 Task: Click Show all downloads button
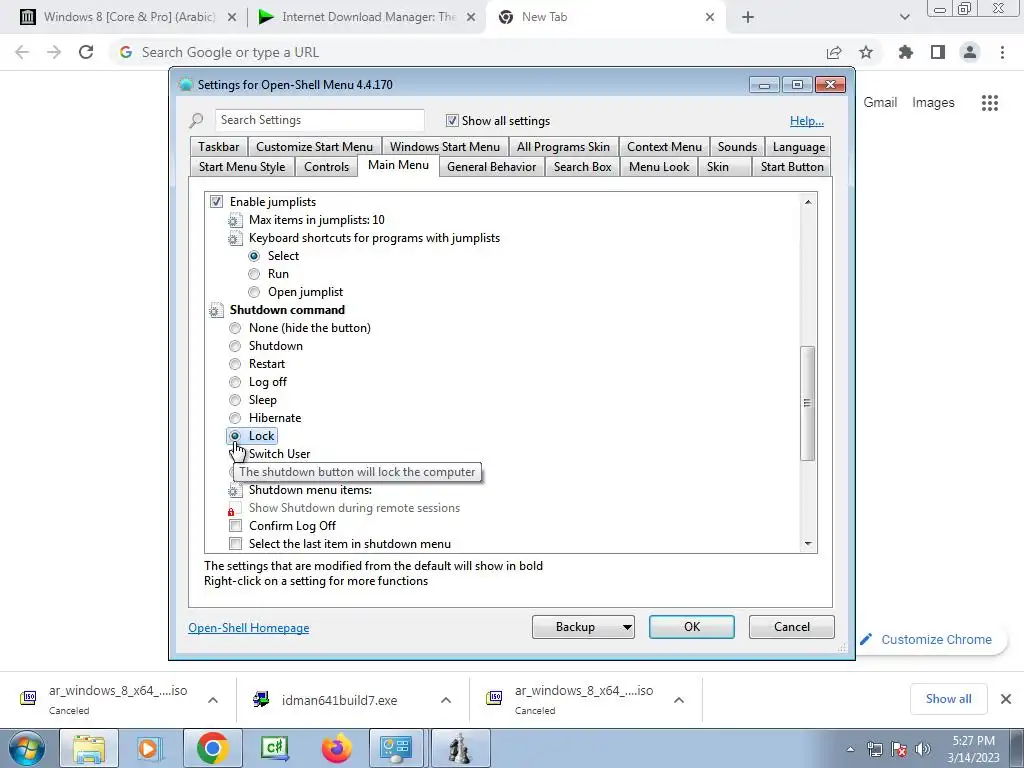coord(948,699)
